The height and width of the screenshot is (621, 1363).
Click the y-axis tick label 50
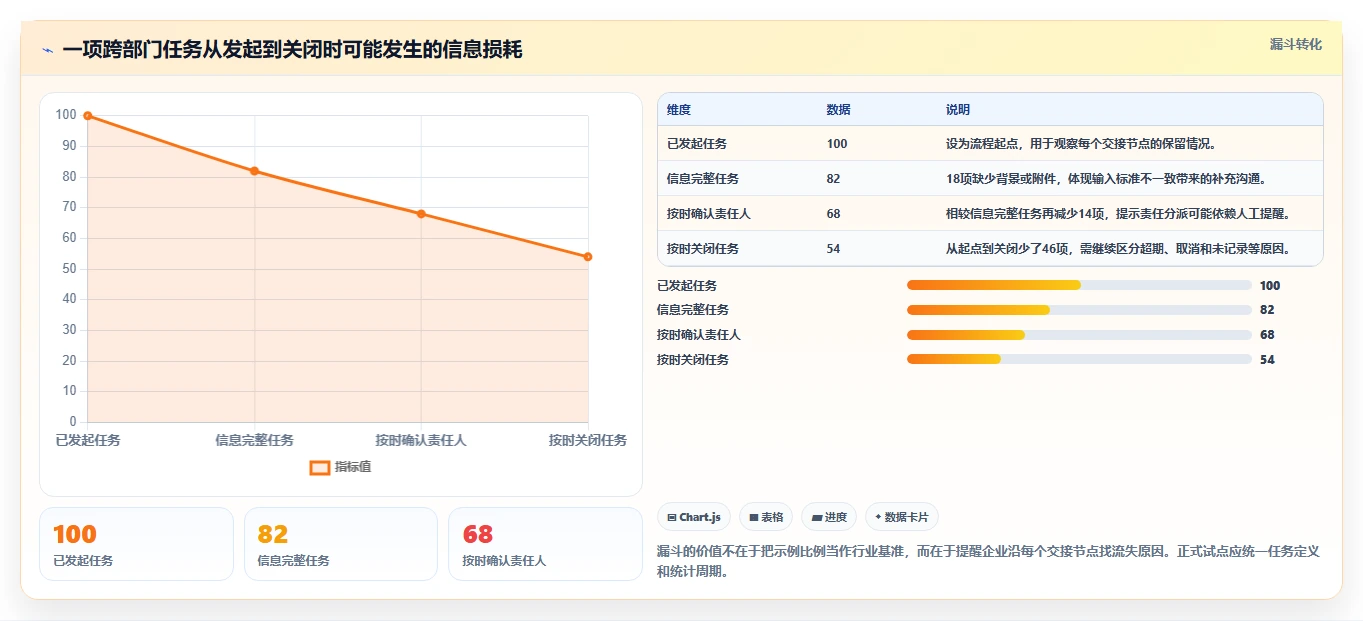pyautogui.click(x=69, y=269)
